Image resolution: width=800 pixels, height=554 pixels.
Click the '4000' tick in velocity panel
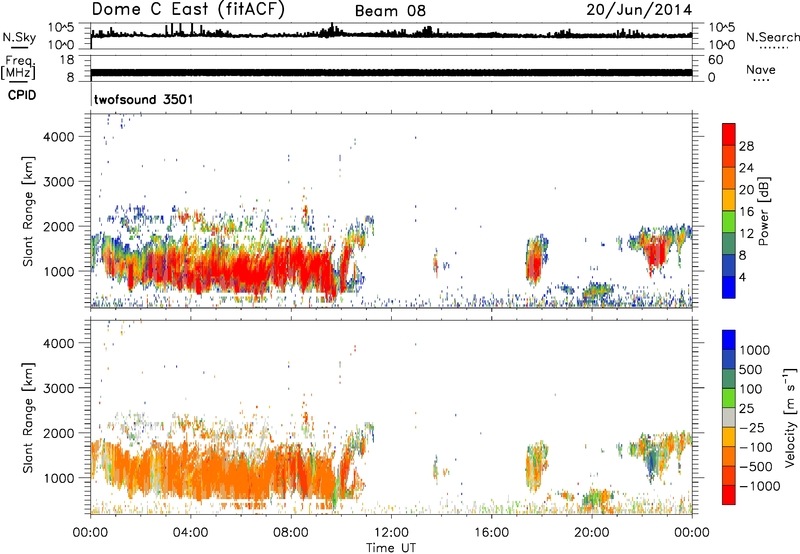pyautogui.click(x=58, y=343)
